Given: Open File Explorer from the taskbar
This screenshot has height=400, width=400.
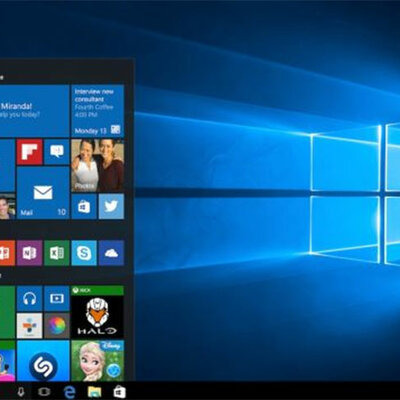Looking at the screenshot, I should 94,392.
